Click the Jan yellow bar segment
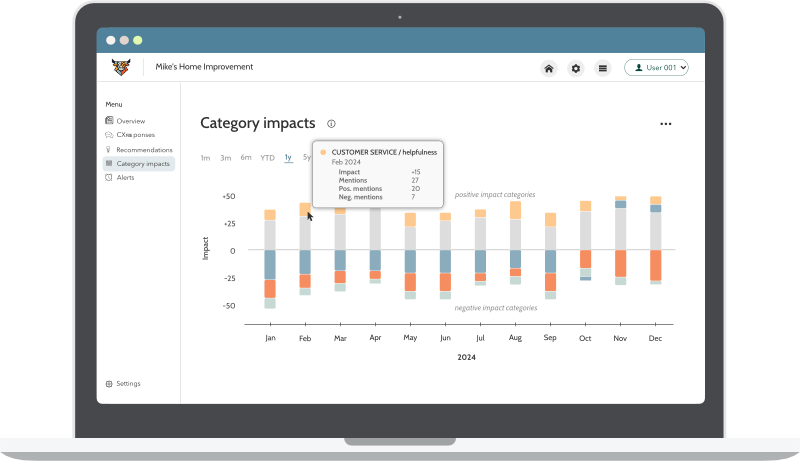 tap(270, 215)
